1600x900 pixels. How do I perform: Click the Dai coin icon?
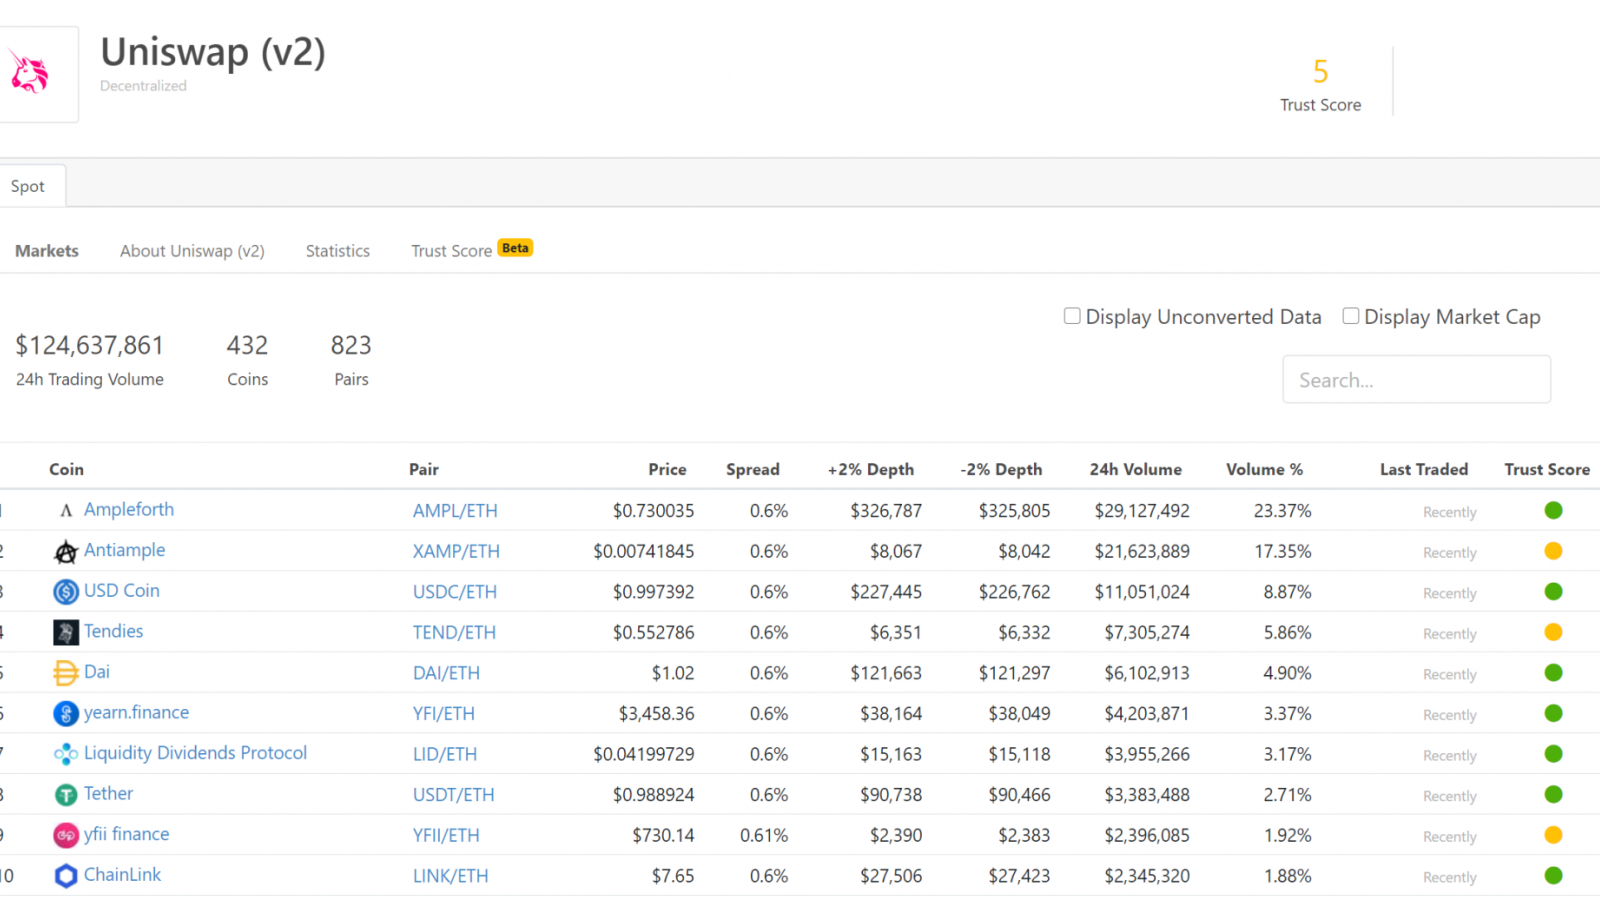click(66, 673)
